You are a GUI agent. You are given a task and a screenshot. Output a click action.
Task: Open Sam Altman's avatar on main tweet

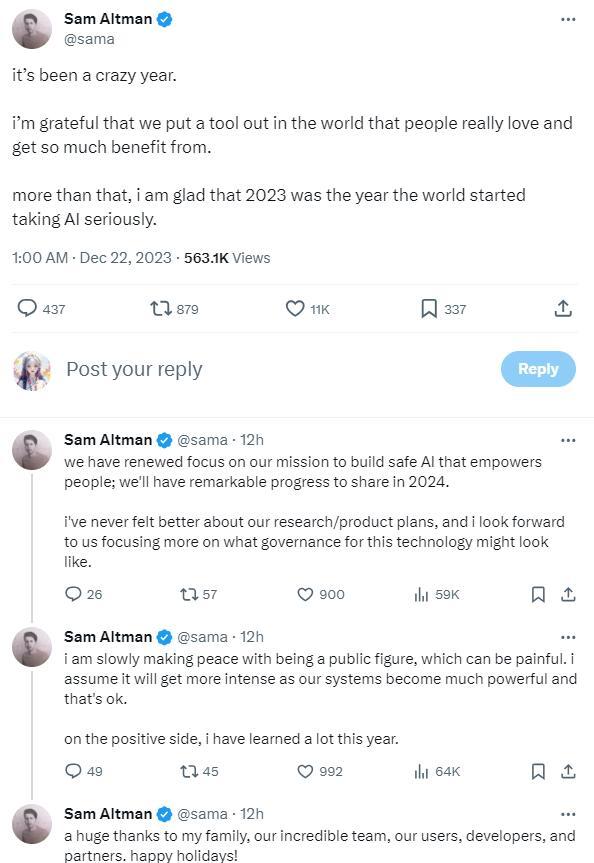tap(32, 29)
